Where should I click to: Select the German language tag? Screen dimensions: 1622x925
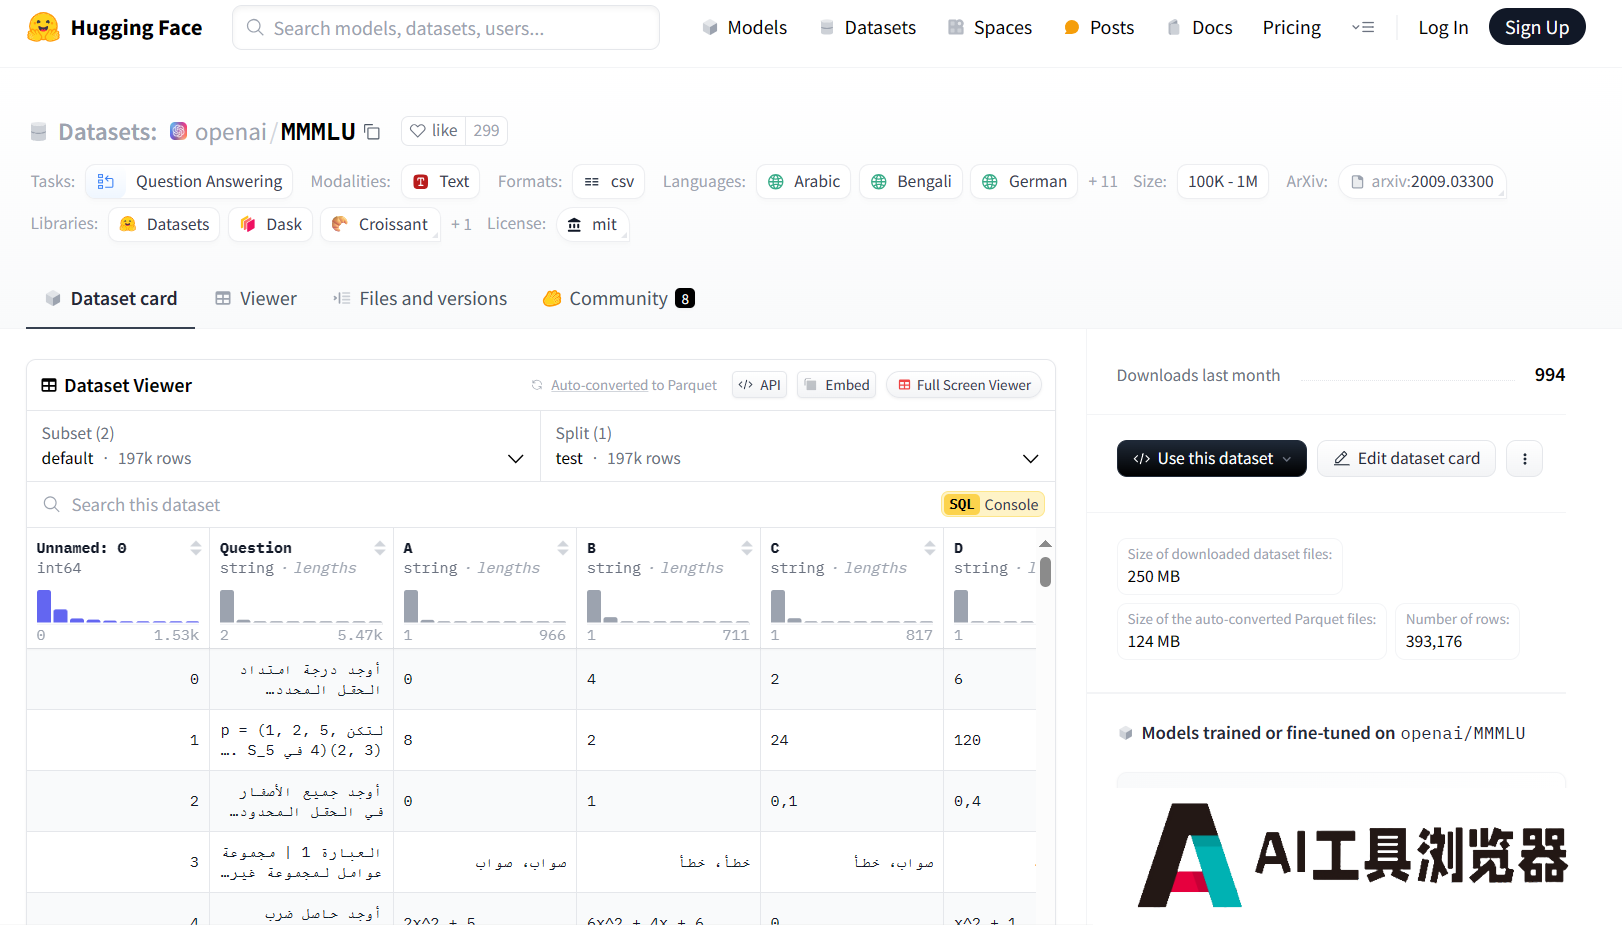coord(1024,181)
